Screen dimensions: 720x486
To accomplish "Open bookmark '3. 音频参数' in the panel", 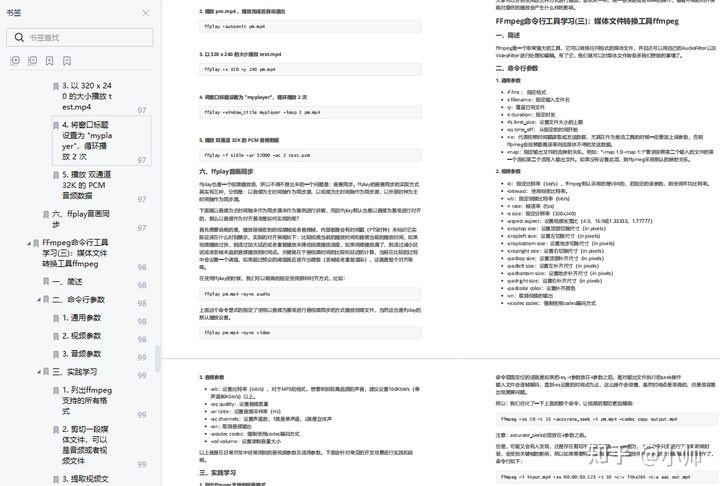I will point(82,354).
